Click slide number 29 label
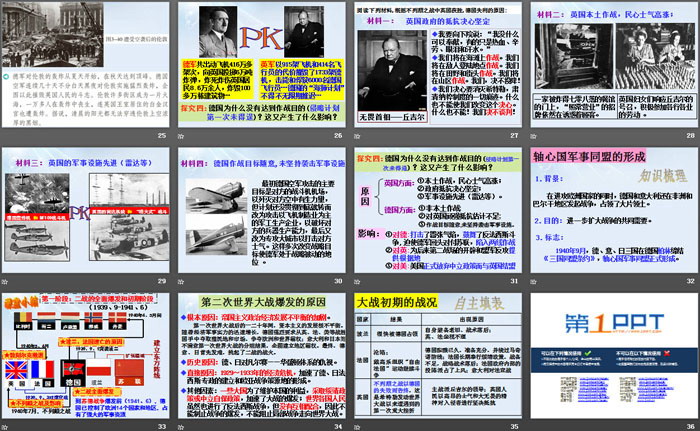 click(162, 281)
